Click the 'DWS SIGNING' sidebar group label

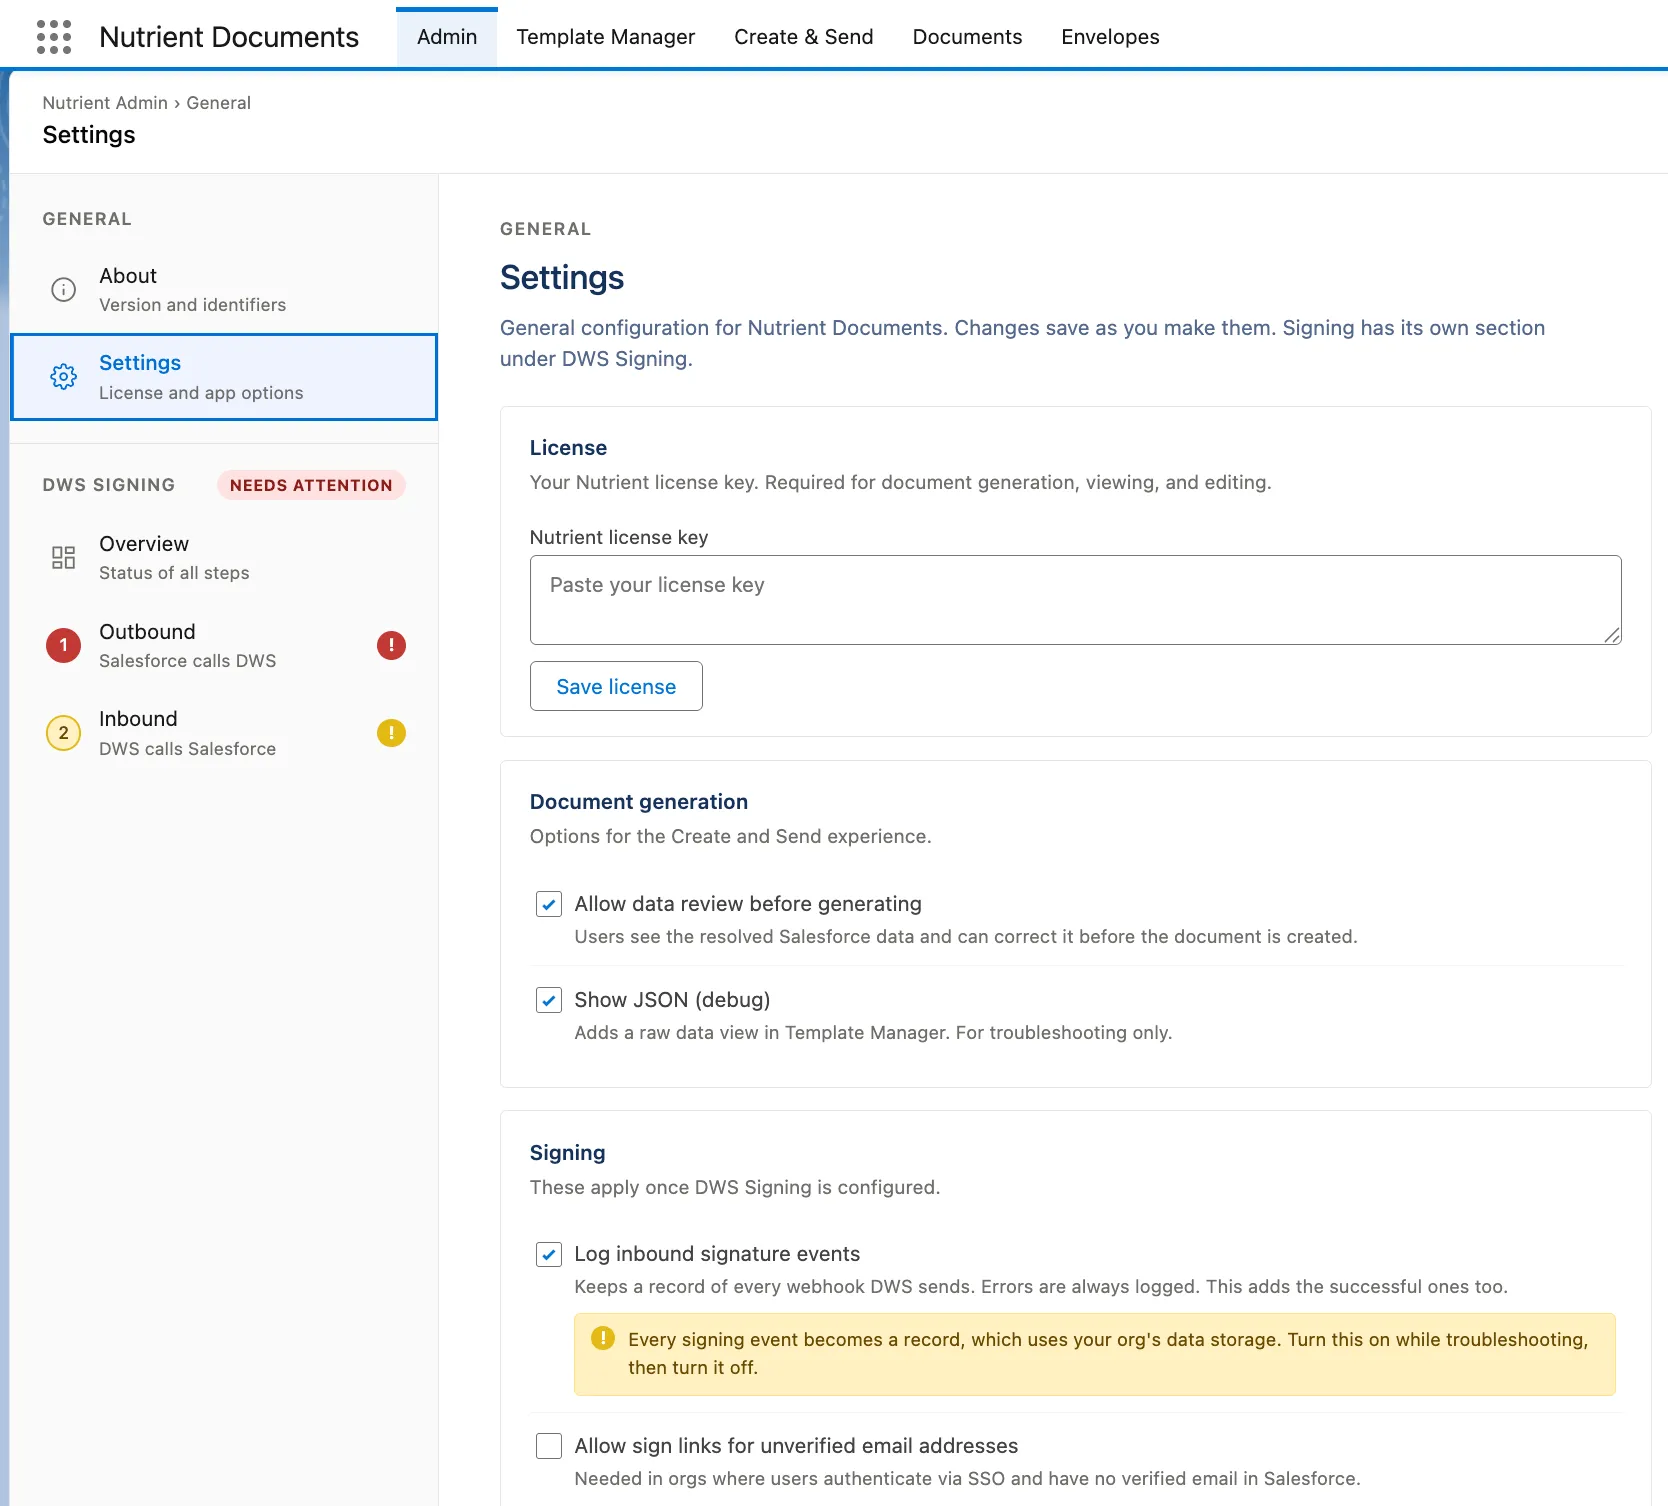coord(108,485)
